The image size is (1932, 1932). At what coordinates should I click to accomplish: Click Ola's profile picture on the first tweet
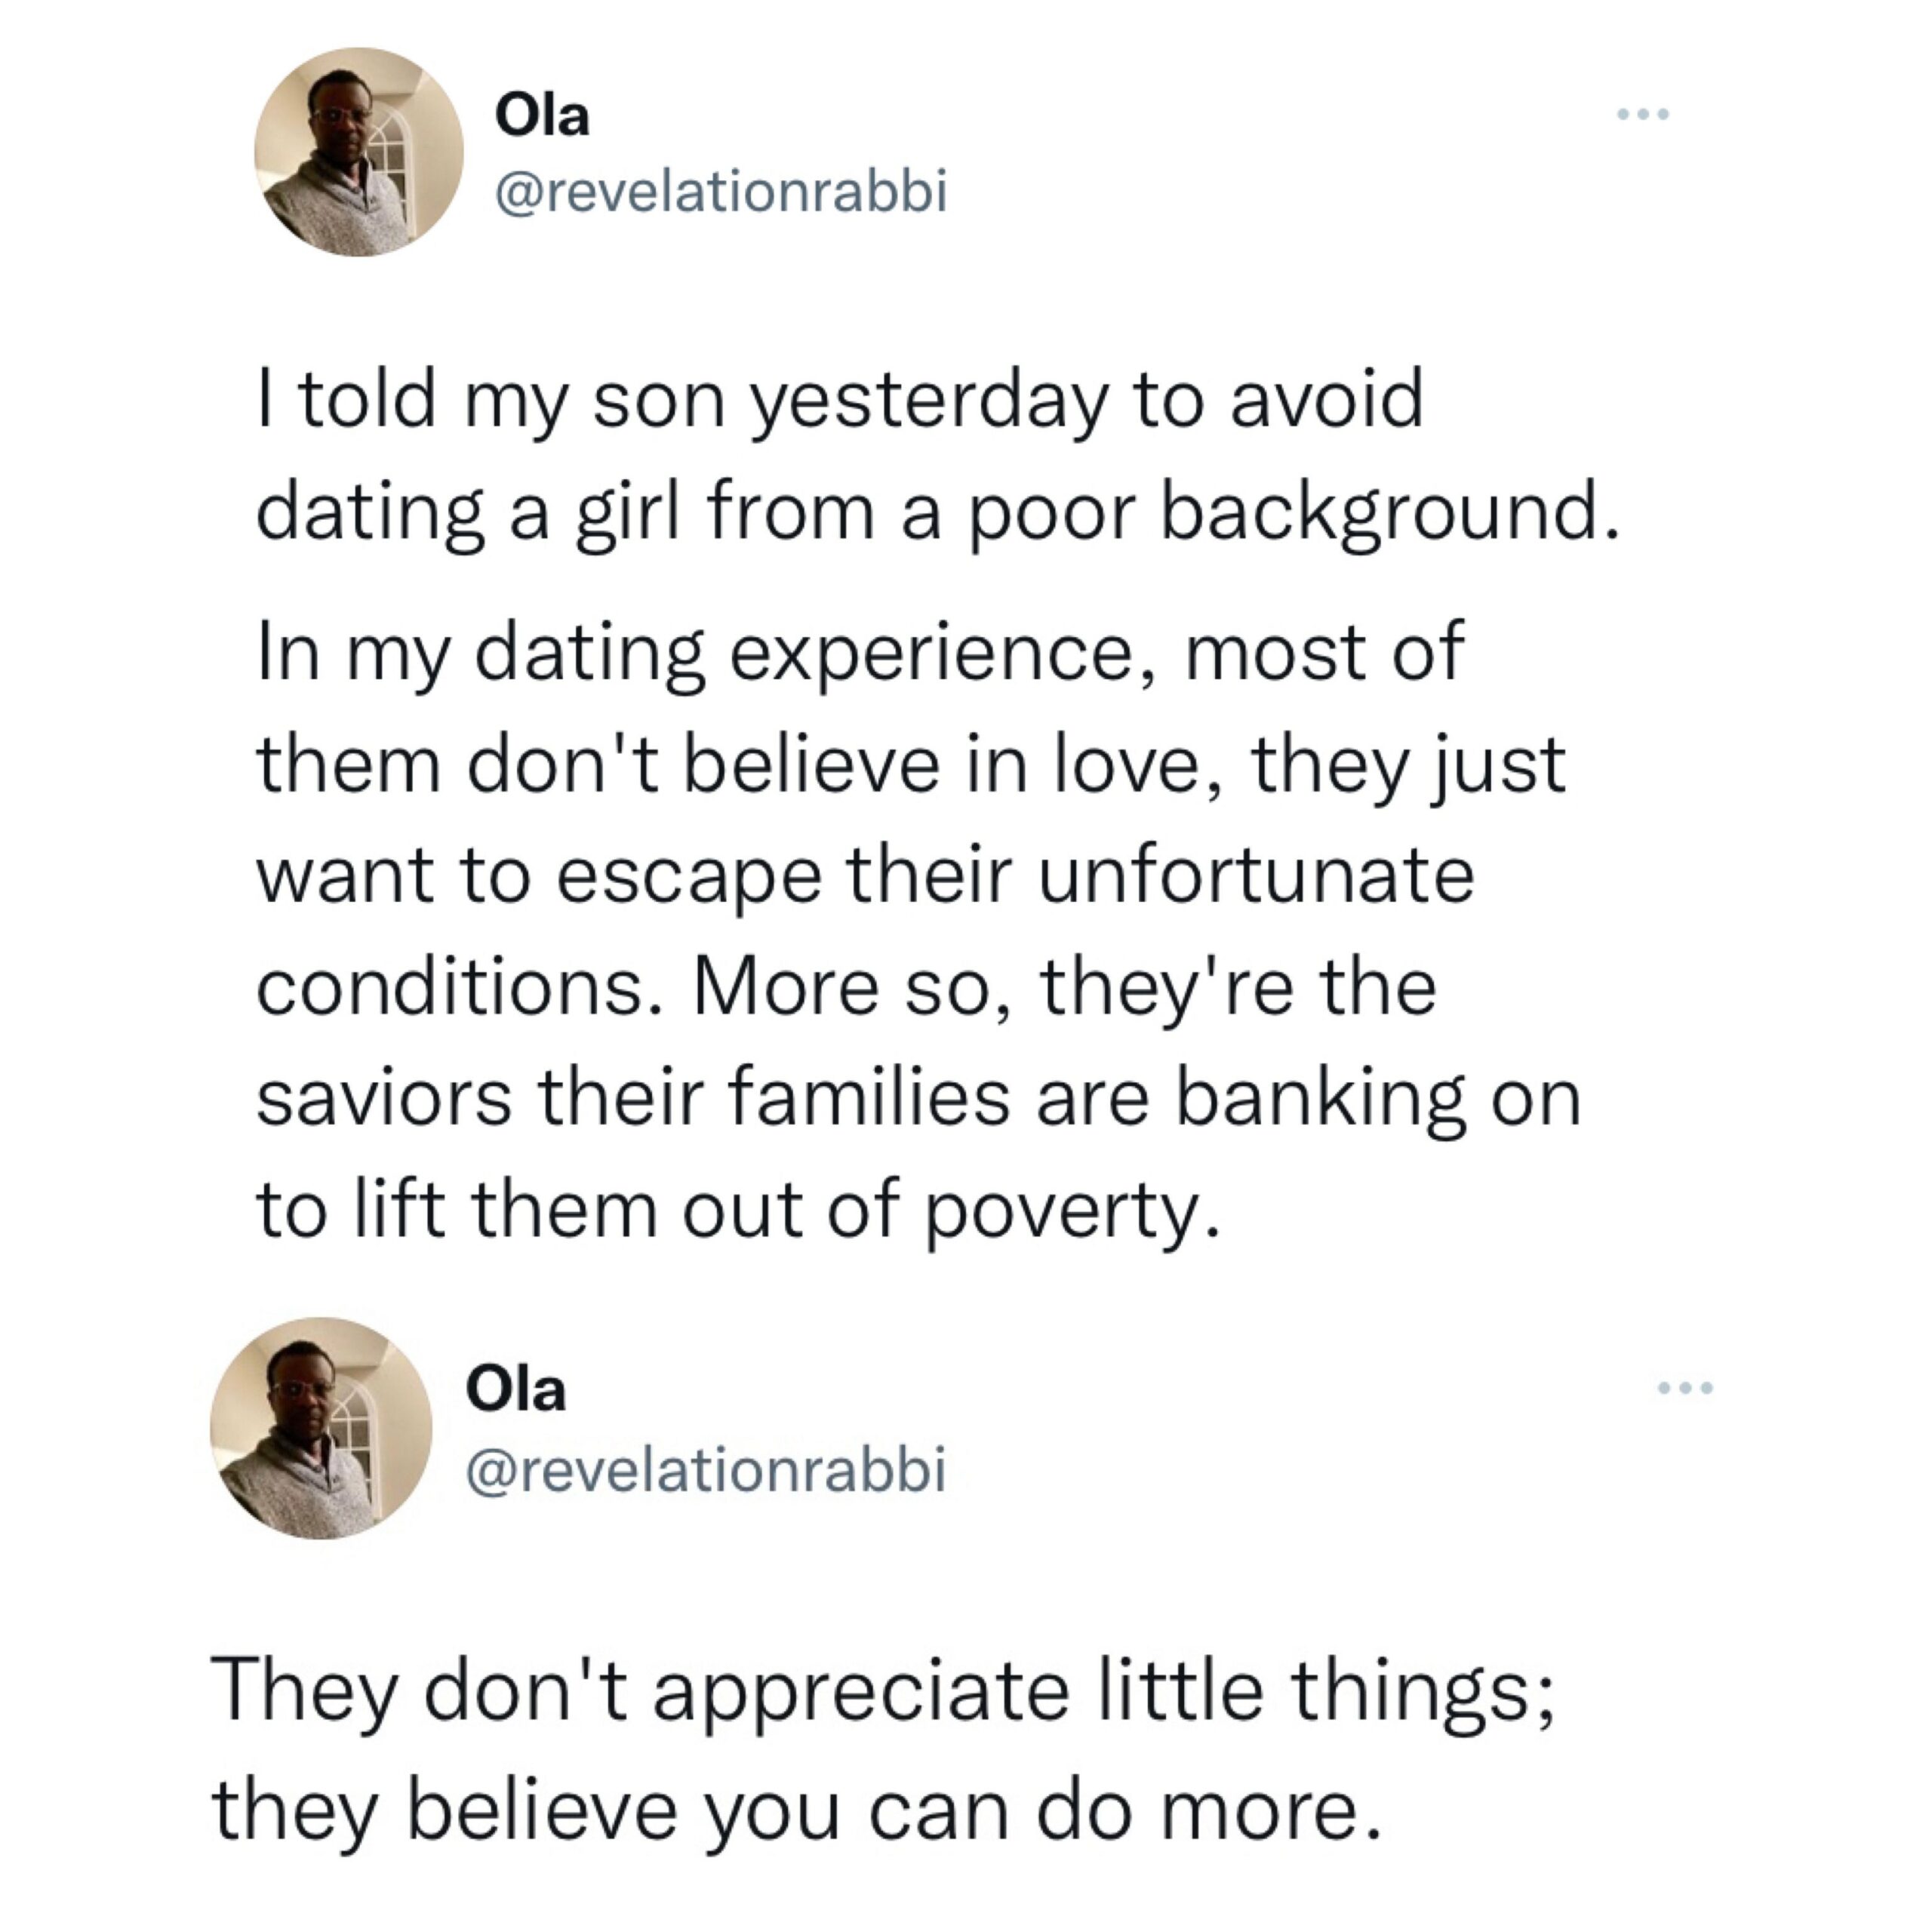click(358, 152)
